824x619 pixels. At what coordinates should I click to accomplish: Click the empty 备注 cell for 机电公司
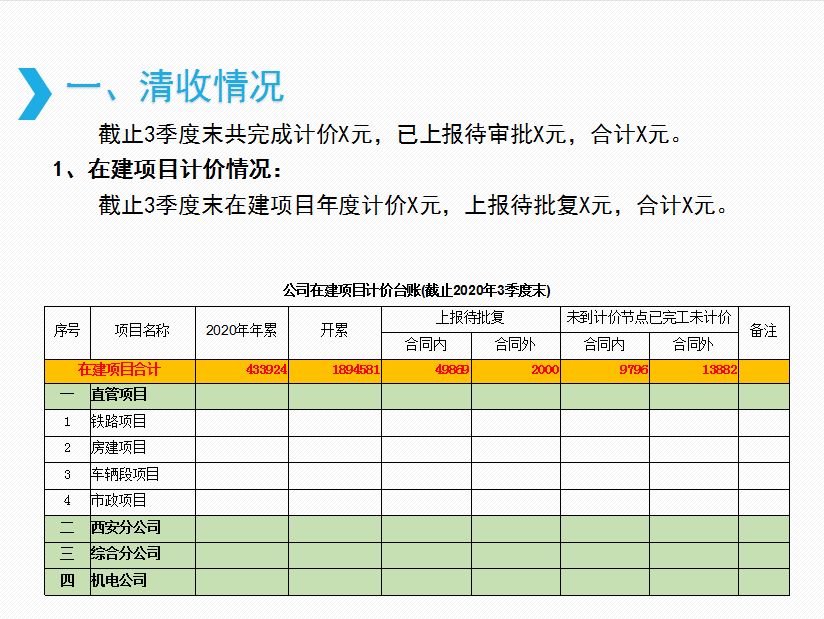pyautogui.click(x=764, y=582)
